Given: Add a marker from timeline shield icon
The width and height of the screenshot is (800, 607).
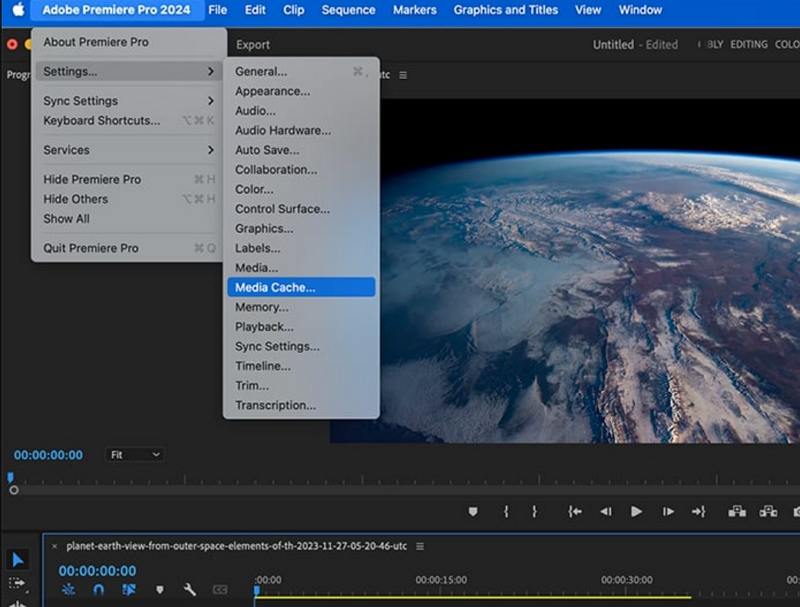Looking at the screenshot, I should click(x=160, y=590).
